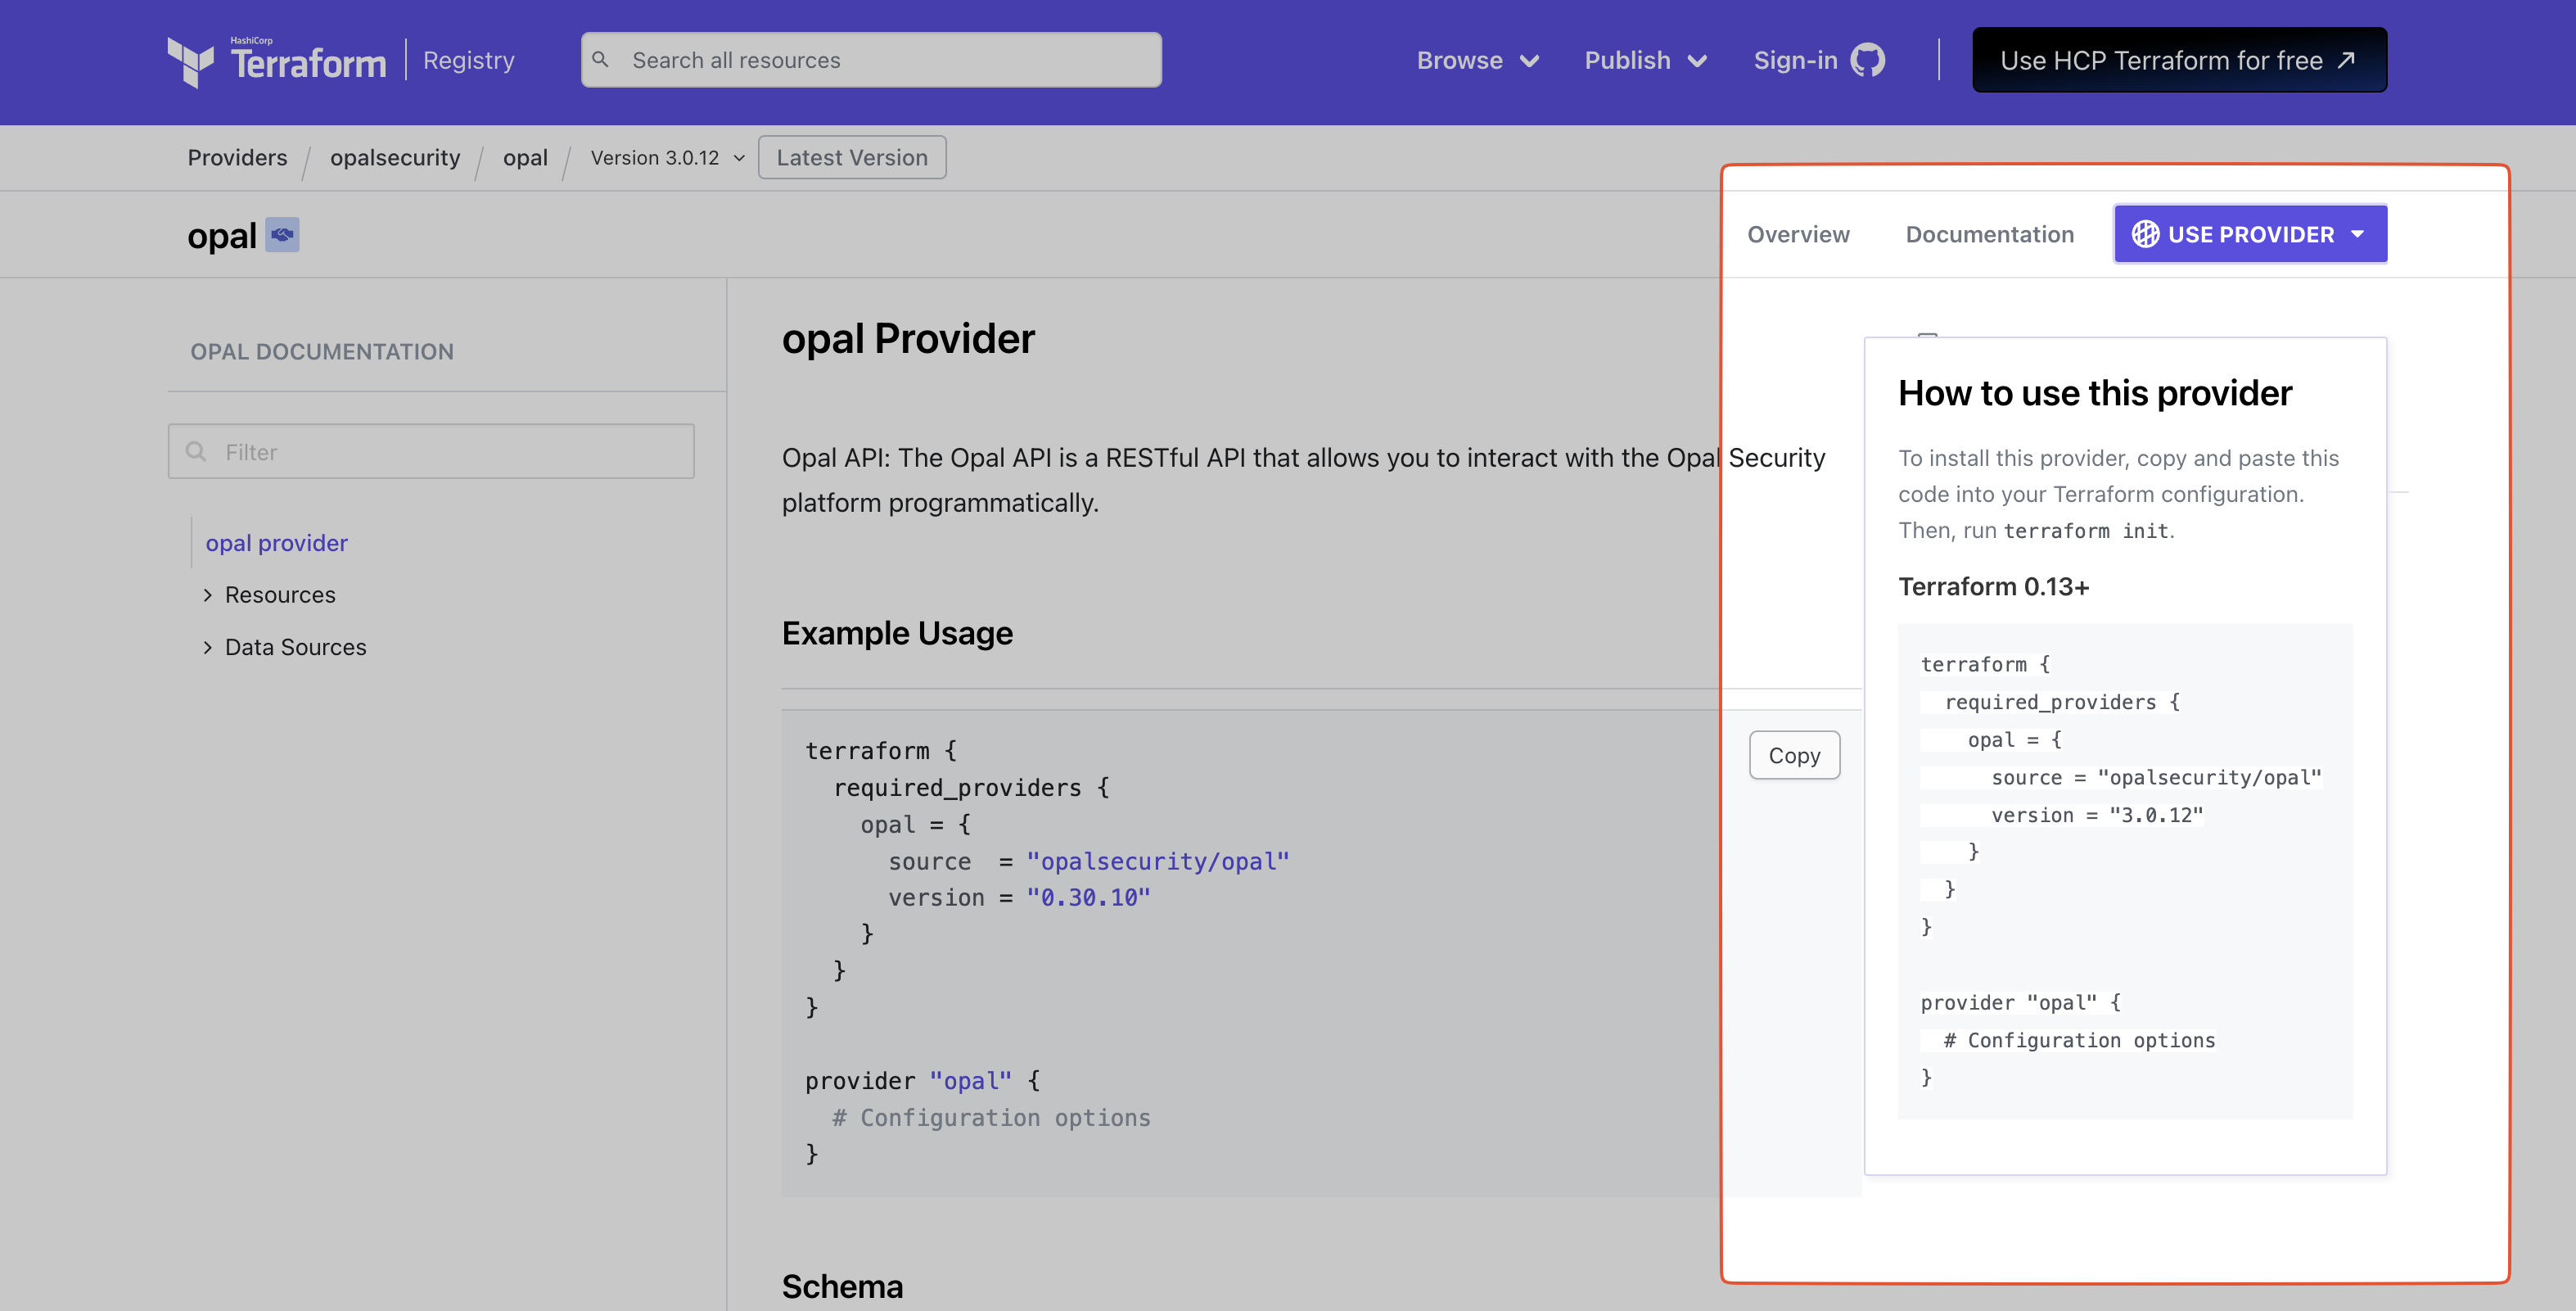2576x1311 pixels.
Task: Open the Publish dropdown menu
Action: (1645, 60)
